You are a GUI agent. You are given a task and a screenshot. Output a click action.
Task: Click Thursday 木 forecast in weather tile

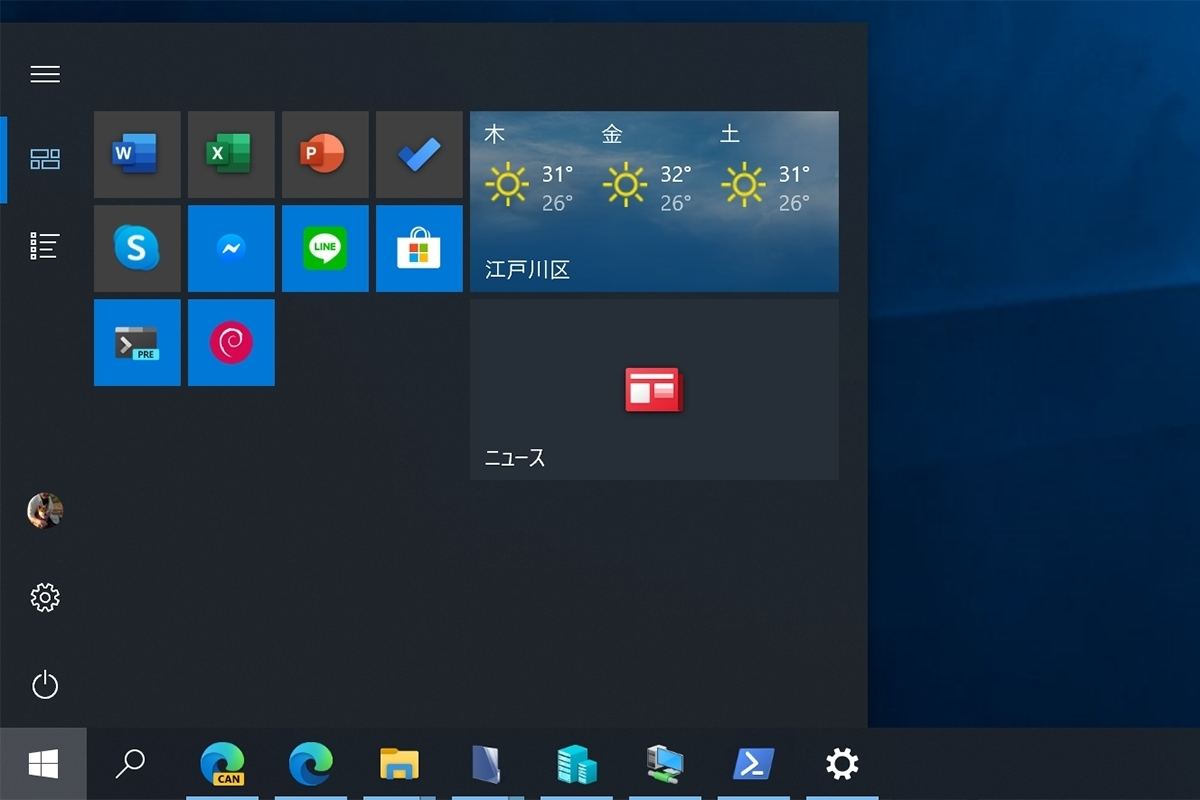(x=530, y=168)
